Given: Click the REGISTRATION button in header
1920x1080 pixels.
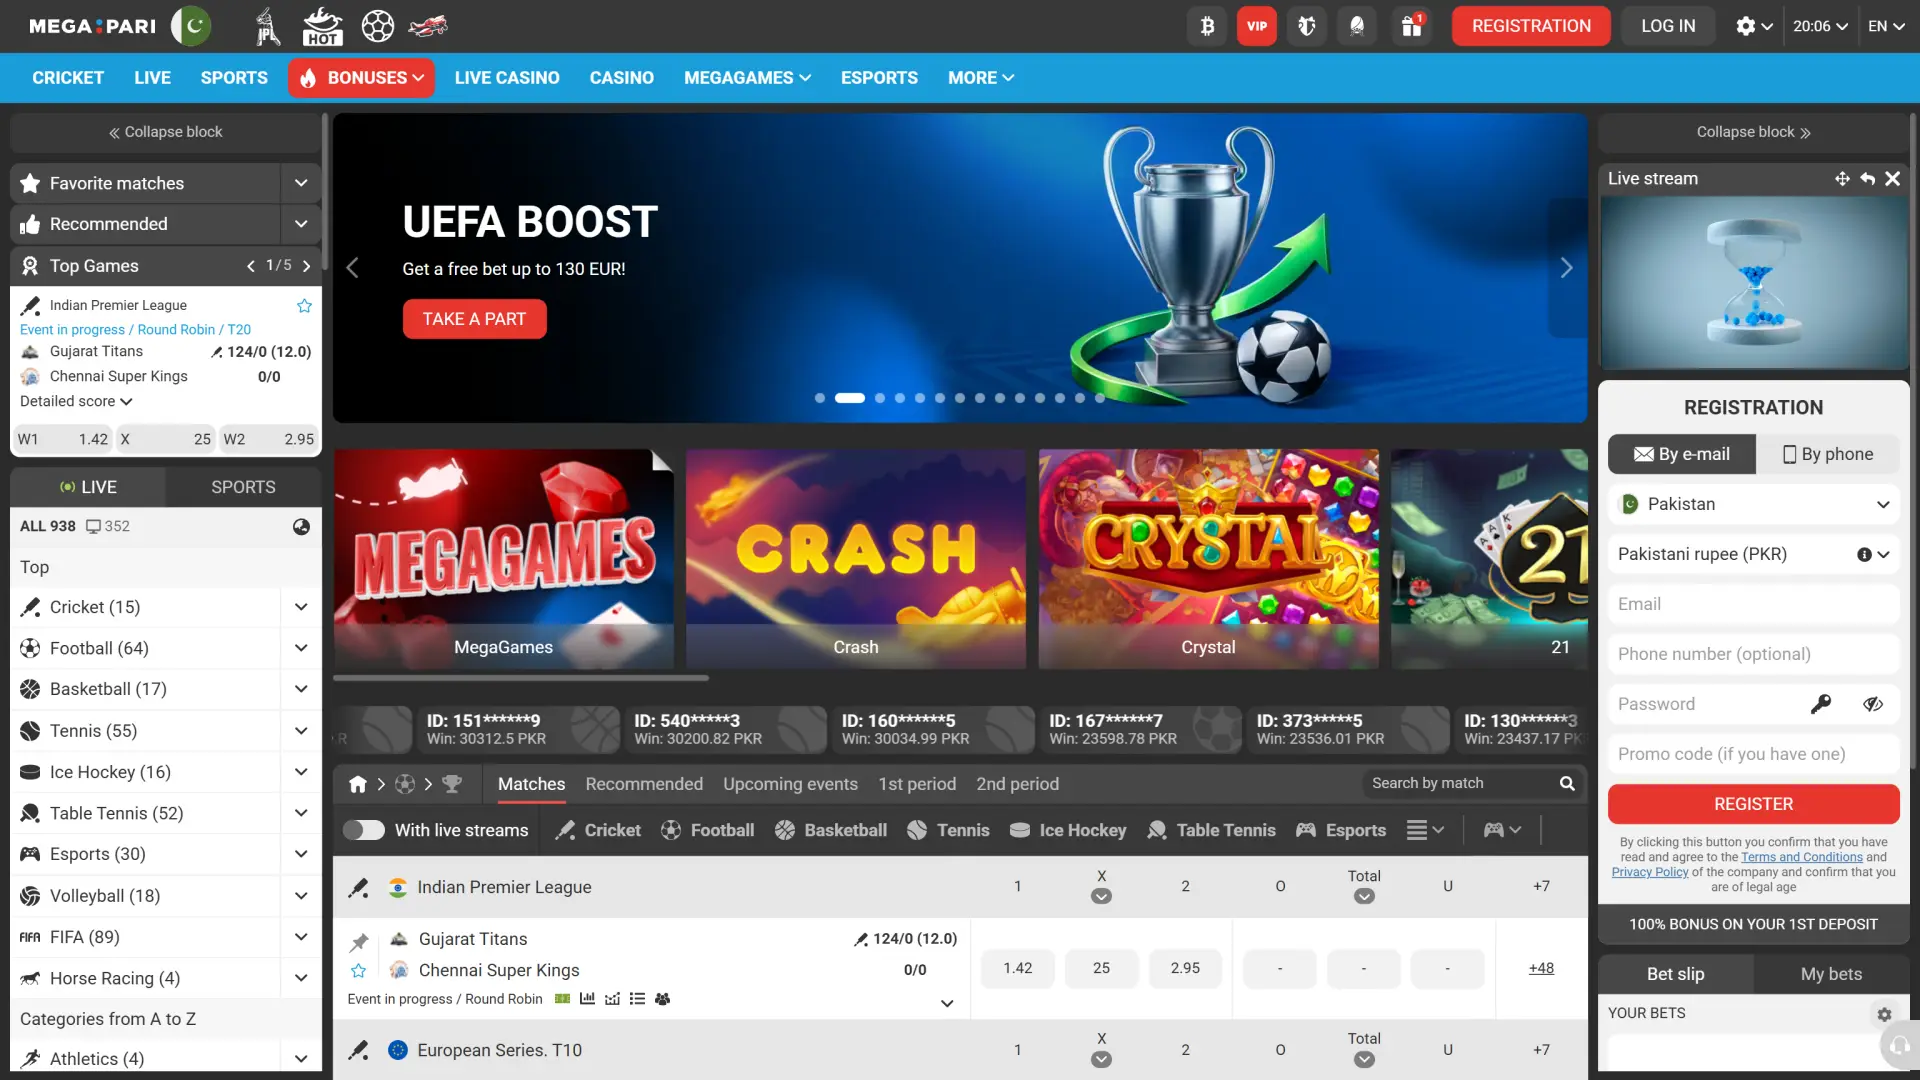Looking at the screenshot, I should [1531, 26].
